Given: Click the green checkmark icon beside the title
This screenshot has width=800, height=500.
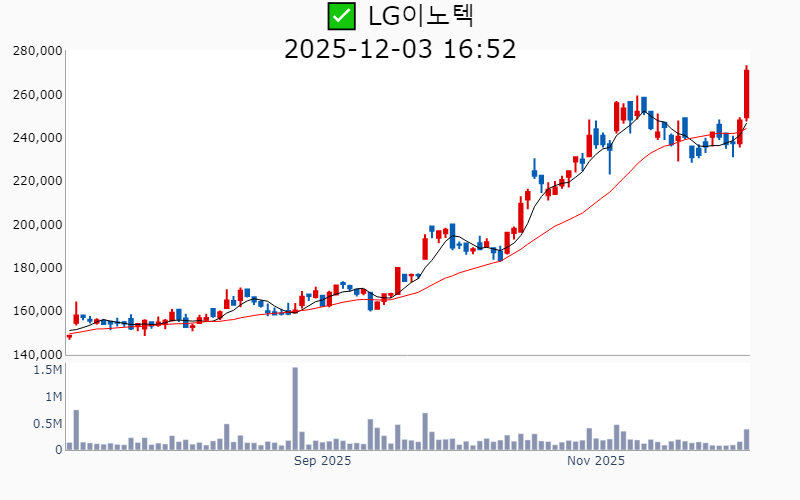Looking at the screenshot, I should (x=342, y=16).
